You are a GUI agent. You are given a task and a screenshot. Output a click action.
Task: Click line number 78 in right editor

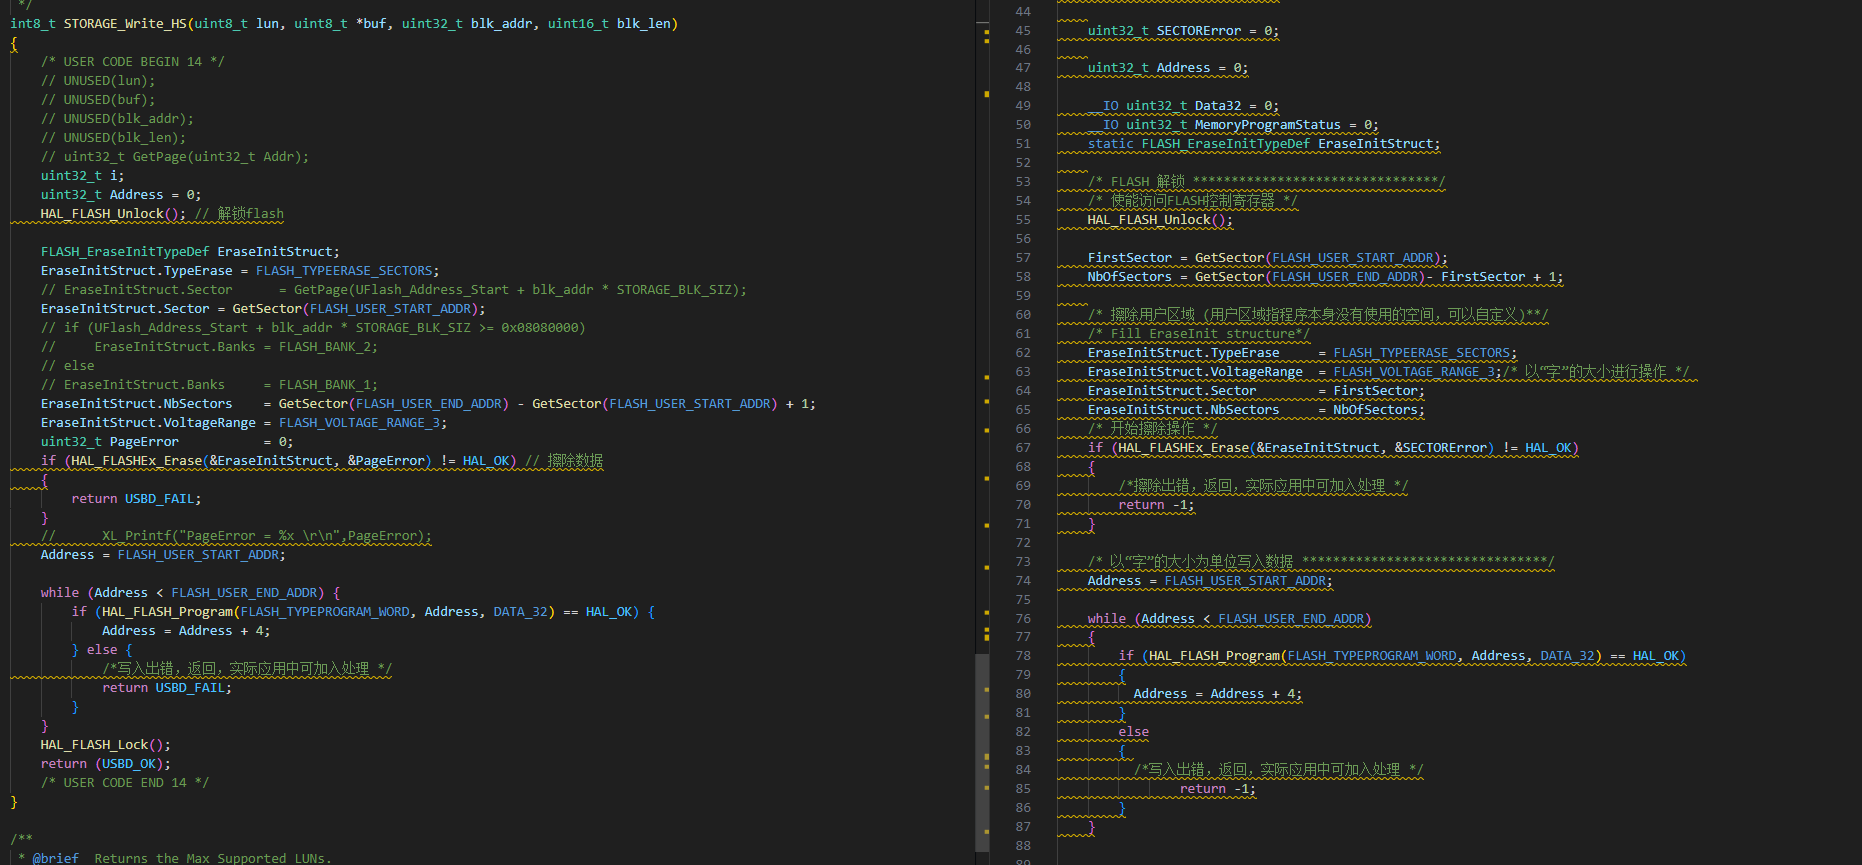(x=1022, y=656)
